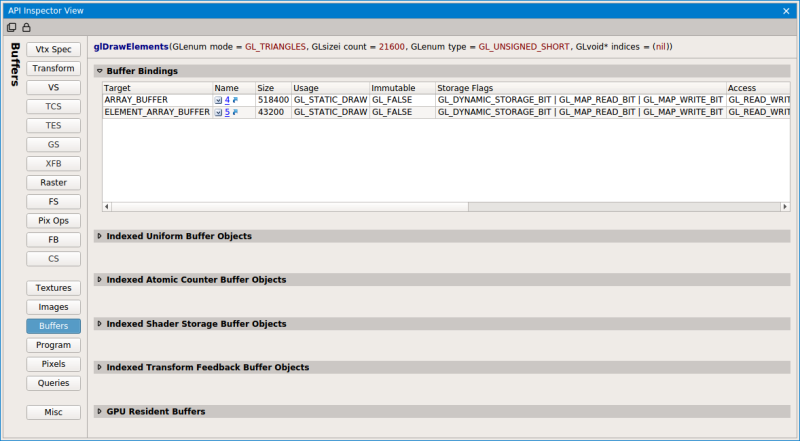The image size is (800, 441).
Task: Toggle the lock icon in the toolbar
Action: (26, 28)
